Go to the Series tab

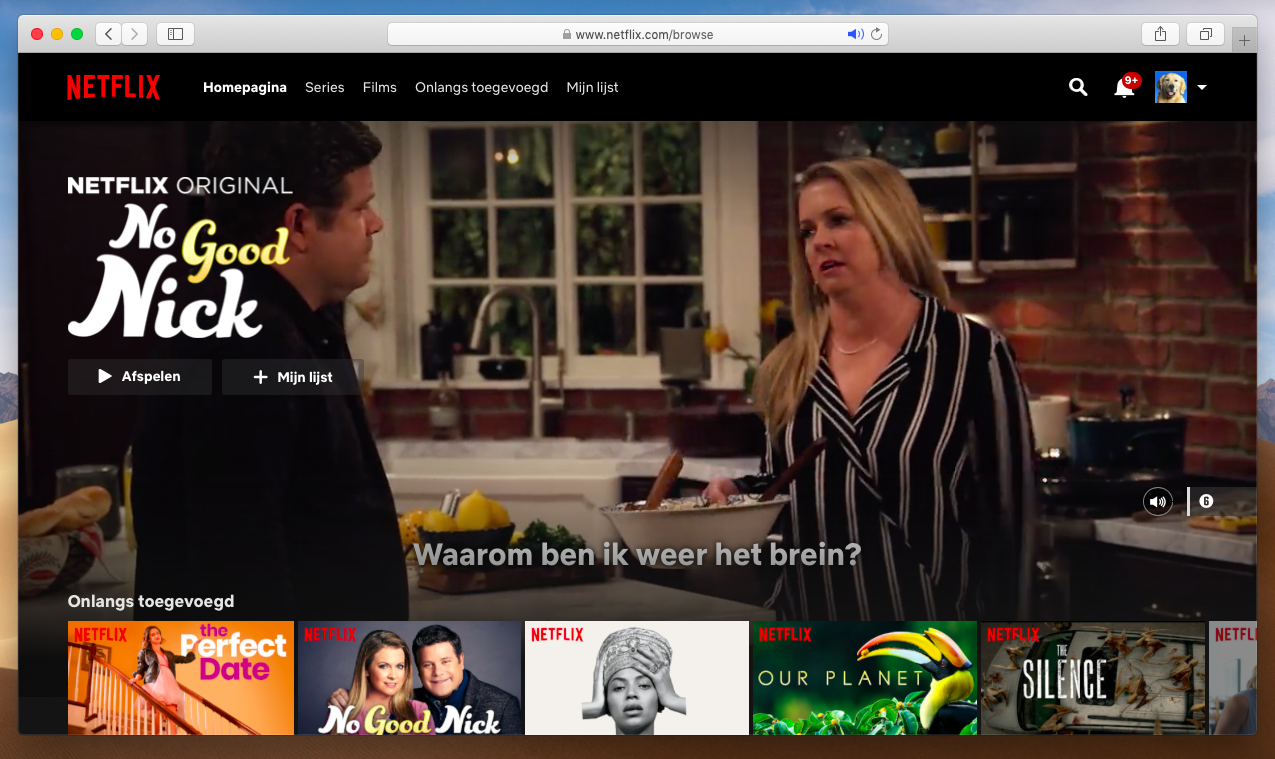pyautogui.click(x=324, y=88)
